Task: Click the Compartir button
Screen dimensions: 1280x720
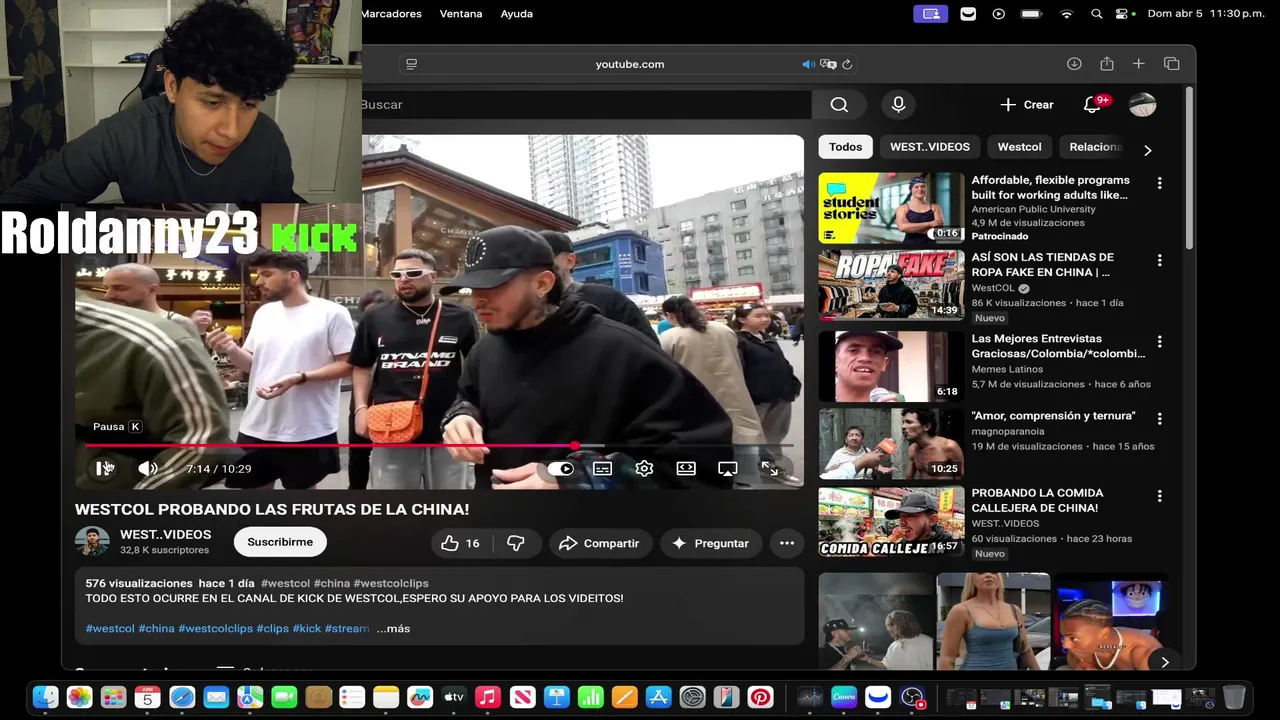Action: (x=600, y=543)
